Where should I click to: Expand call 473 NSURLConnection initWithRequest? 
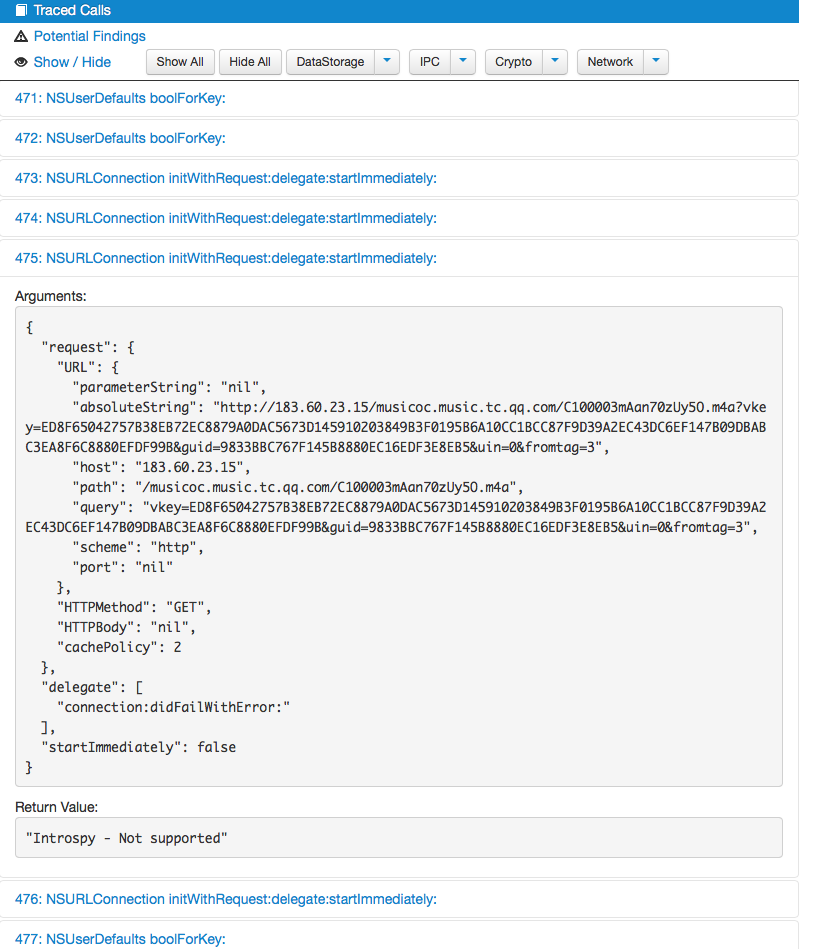[226, 178]
